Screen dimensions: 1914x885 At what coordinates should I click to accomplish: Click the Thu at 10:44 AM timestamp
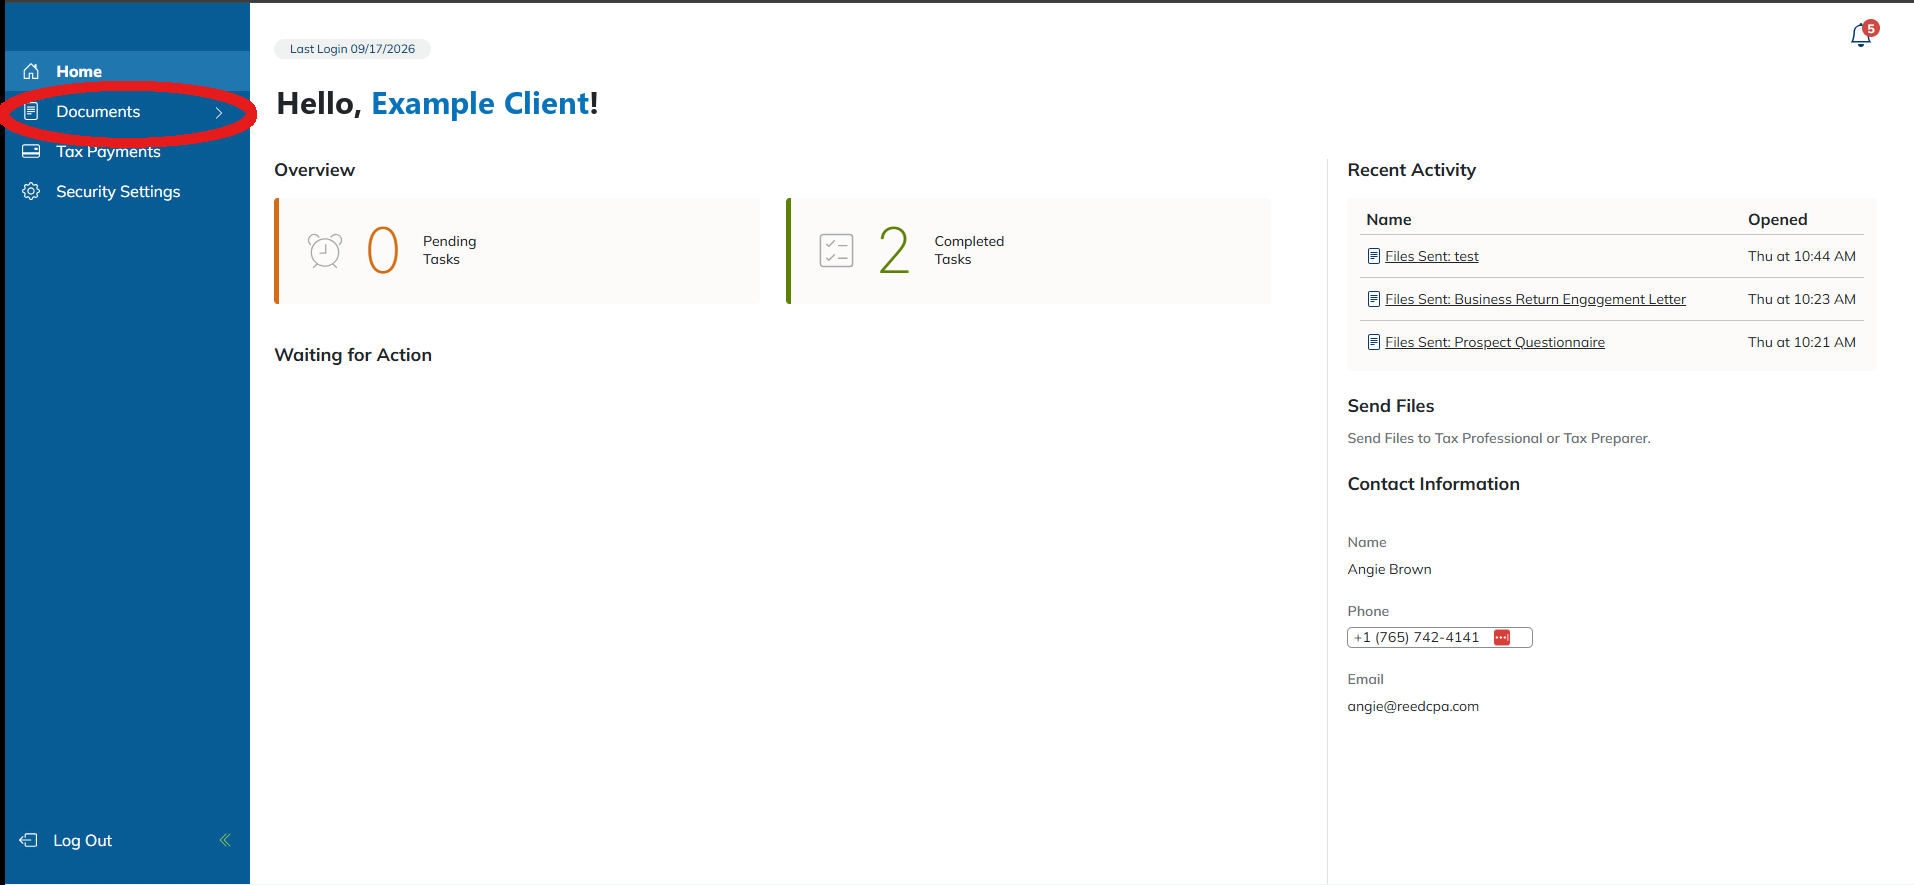(x=1802, y=256)
